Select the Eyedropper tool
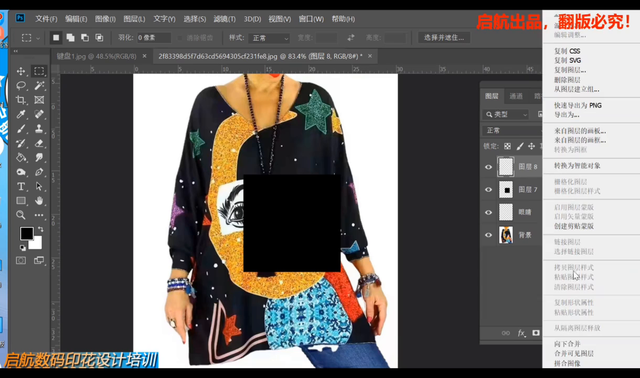The image size is (640, 378). pyautogui.click(x=21, y=114)
